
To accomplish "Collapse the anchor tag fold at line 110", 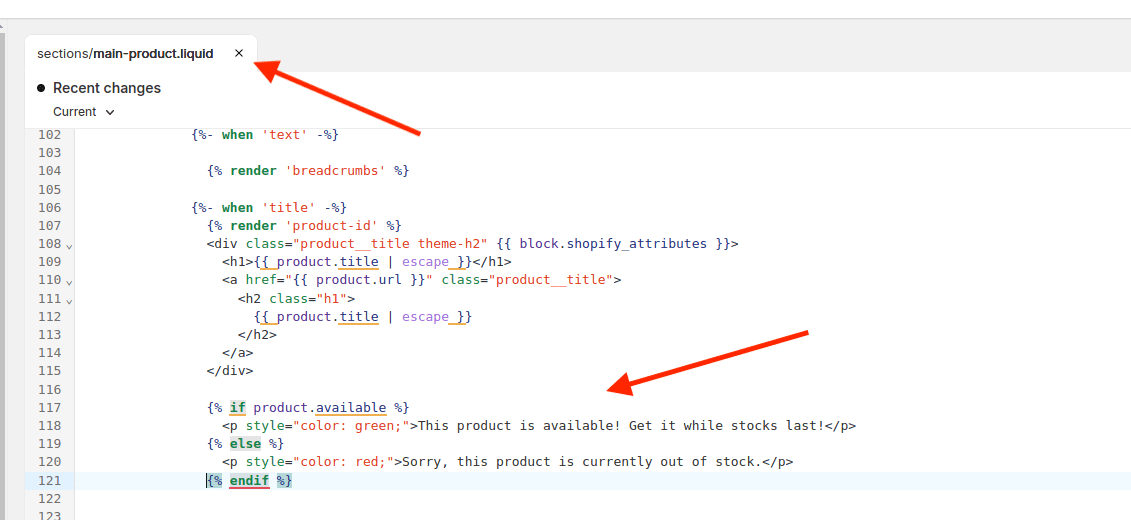I will (x=69, y=281).
